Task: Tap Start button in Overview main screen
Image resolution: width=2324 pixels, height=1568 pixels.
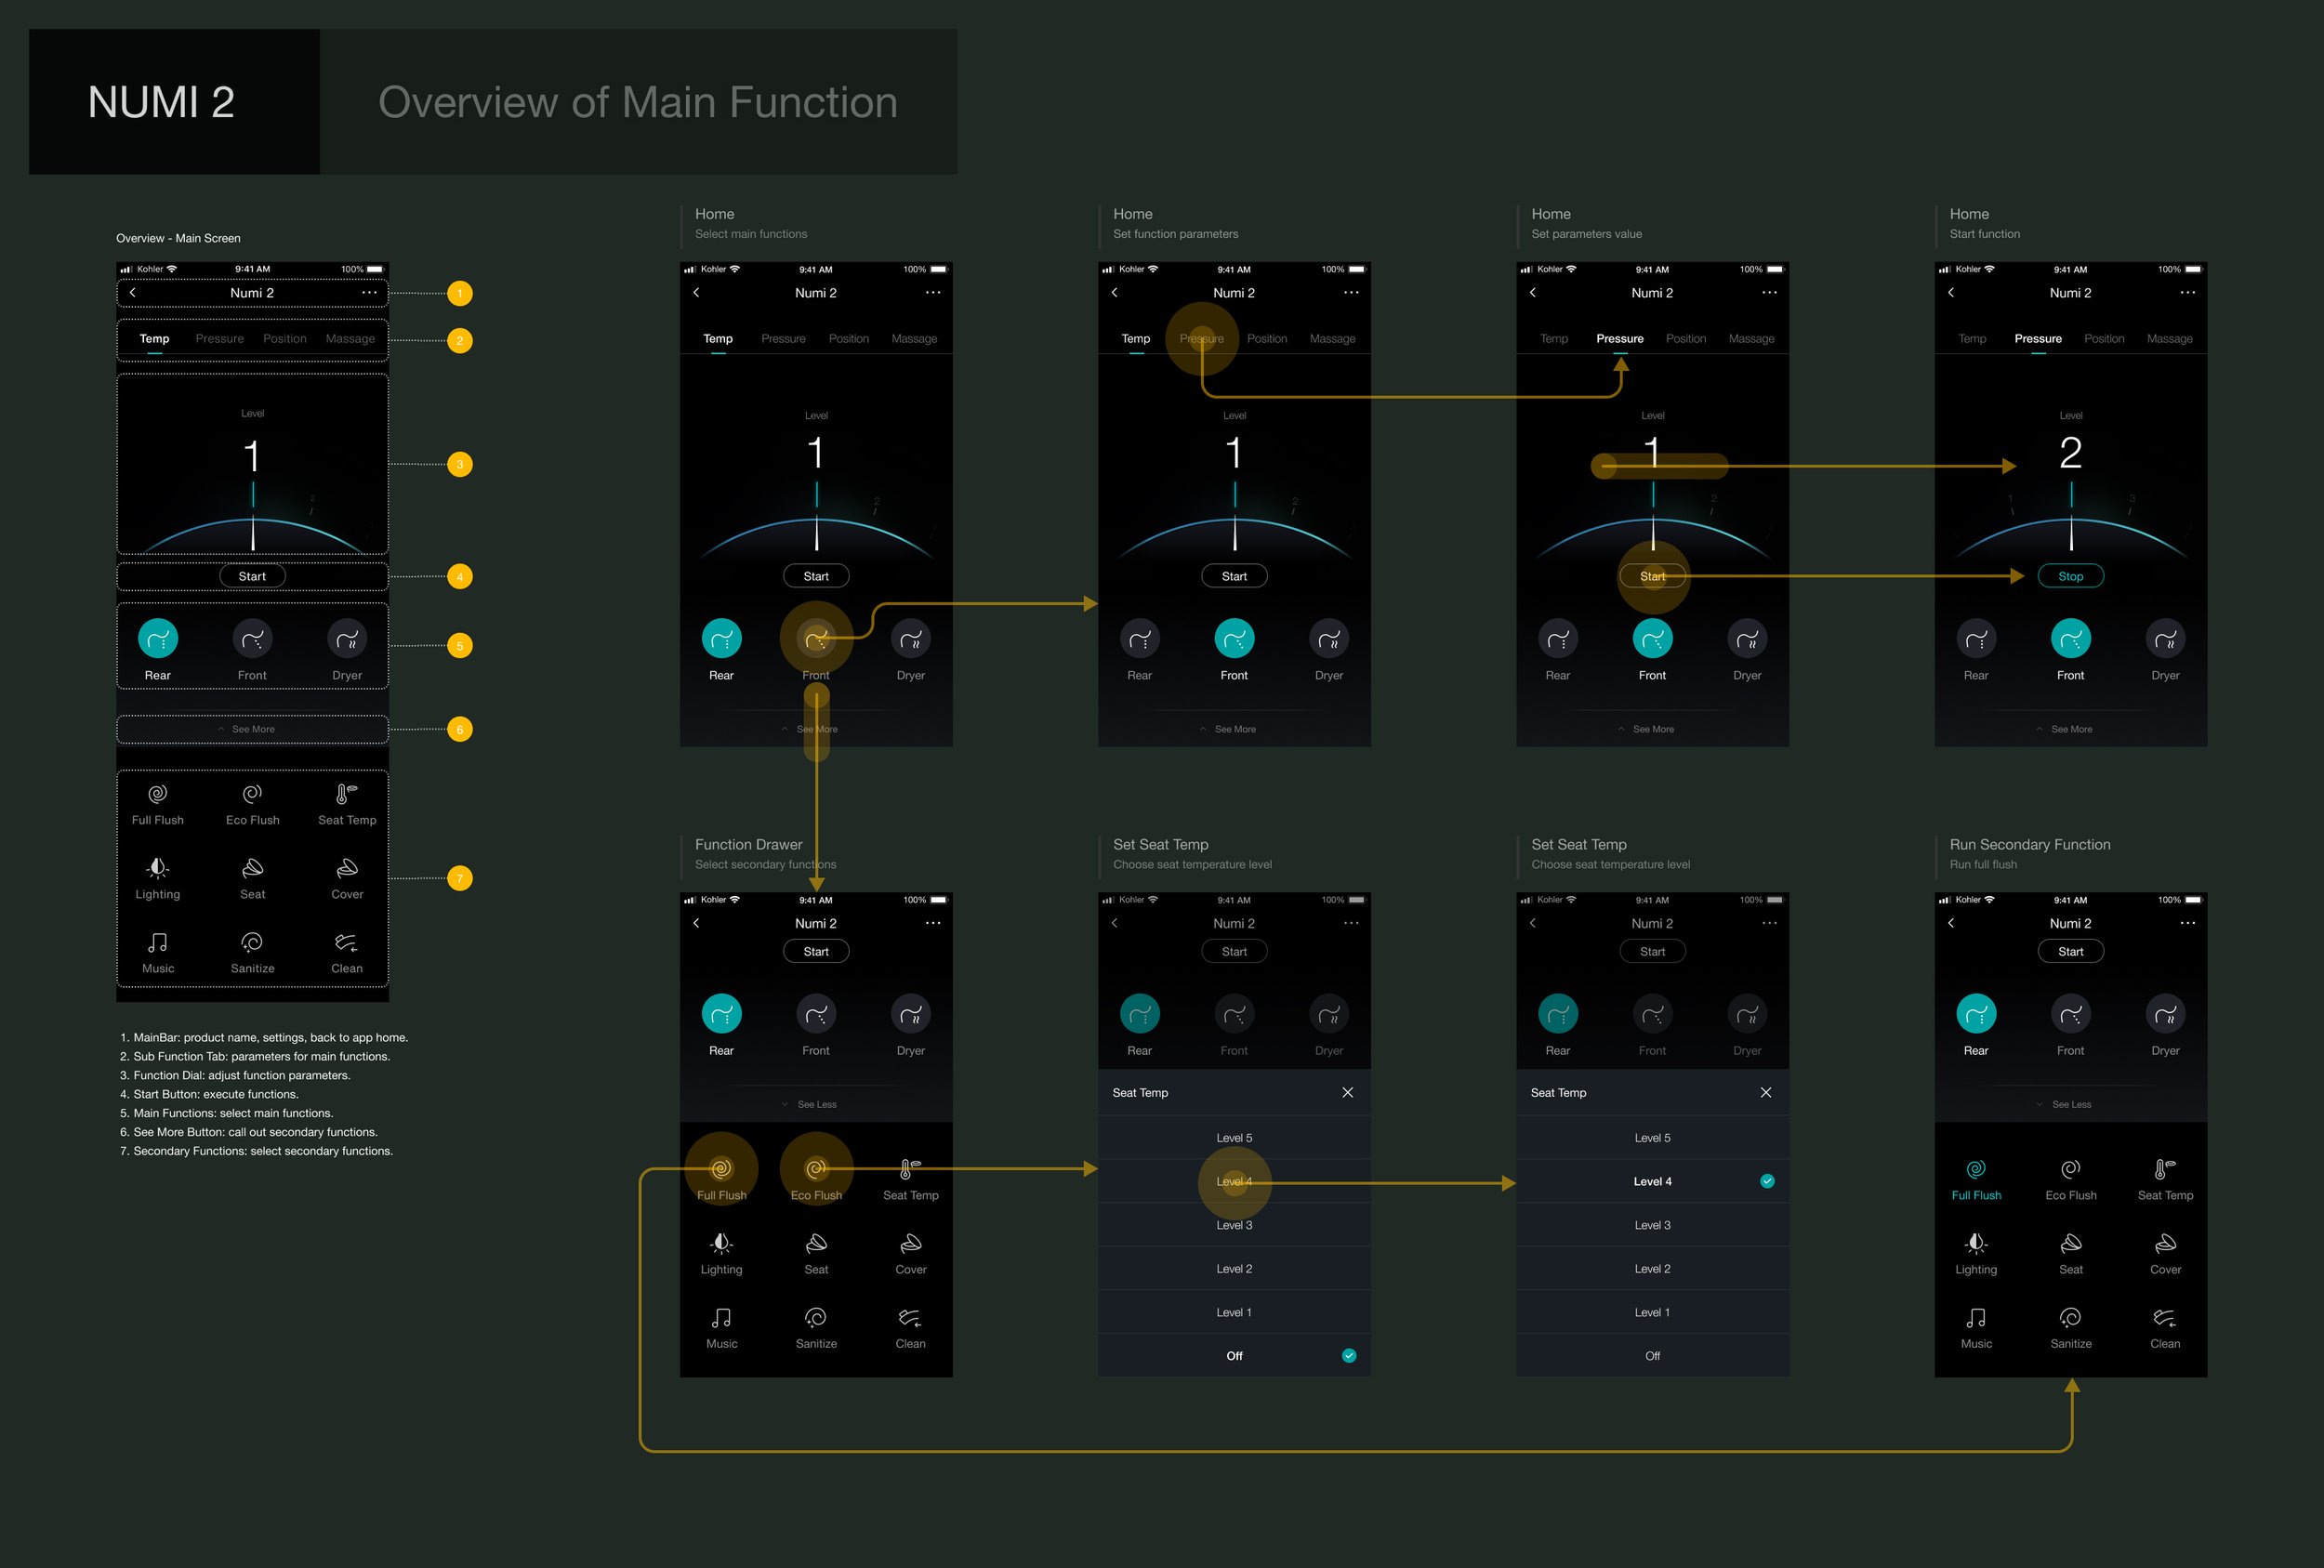Action: [252, 576]
